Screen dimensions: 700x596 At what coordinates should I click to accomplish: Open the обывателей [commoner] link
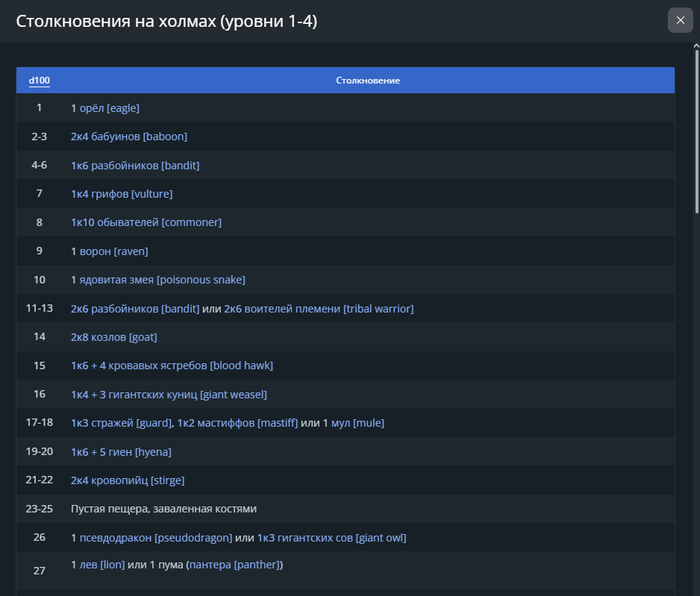[158, 222]
